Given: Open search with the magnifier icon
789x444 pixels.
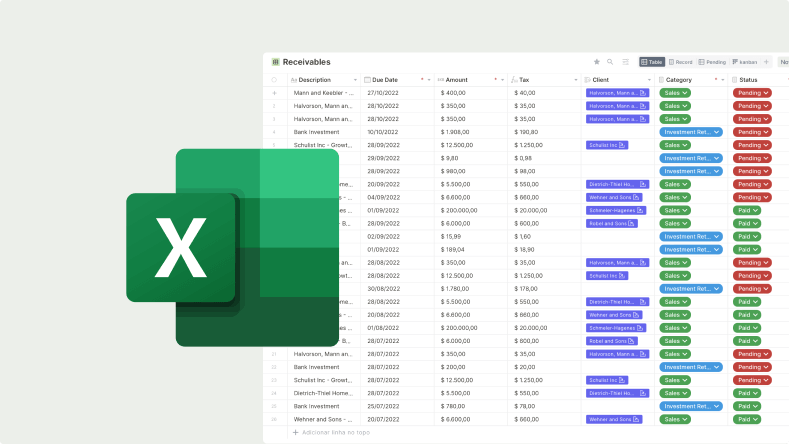Looking at the screenshot, I should click(x=610, y=62).
